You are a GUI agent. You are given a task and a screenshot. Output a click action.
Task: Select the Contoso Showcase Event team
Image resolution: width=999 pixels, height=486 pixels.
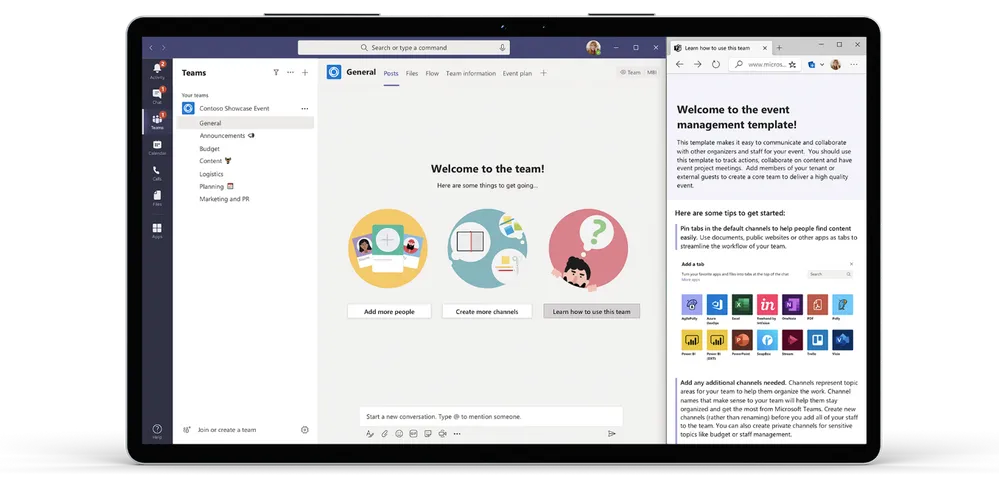(234, 108)
